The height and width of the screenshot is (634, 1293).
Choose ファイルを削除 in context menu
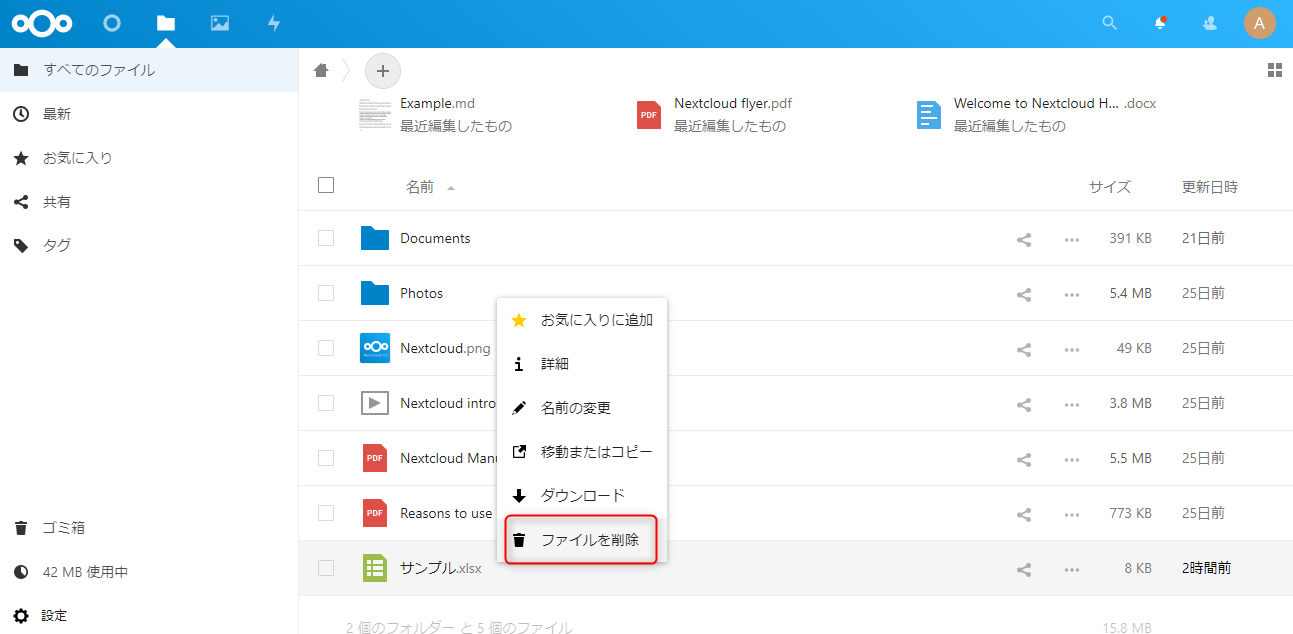[582, 540]
